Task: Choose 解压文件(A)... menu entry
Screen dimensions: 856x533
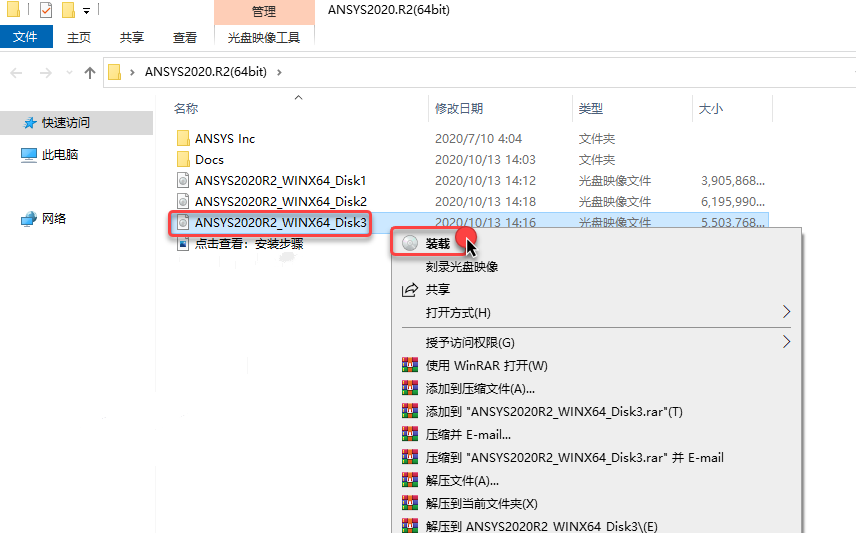Action: pos(462,481)
